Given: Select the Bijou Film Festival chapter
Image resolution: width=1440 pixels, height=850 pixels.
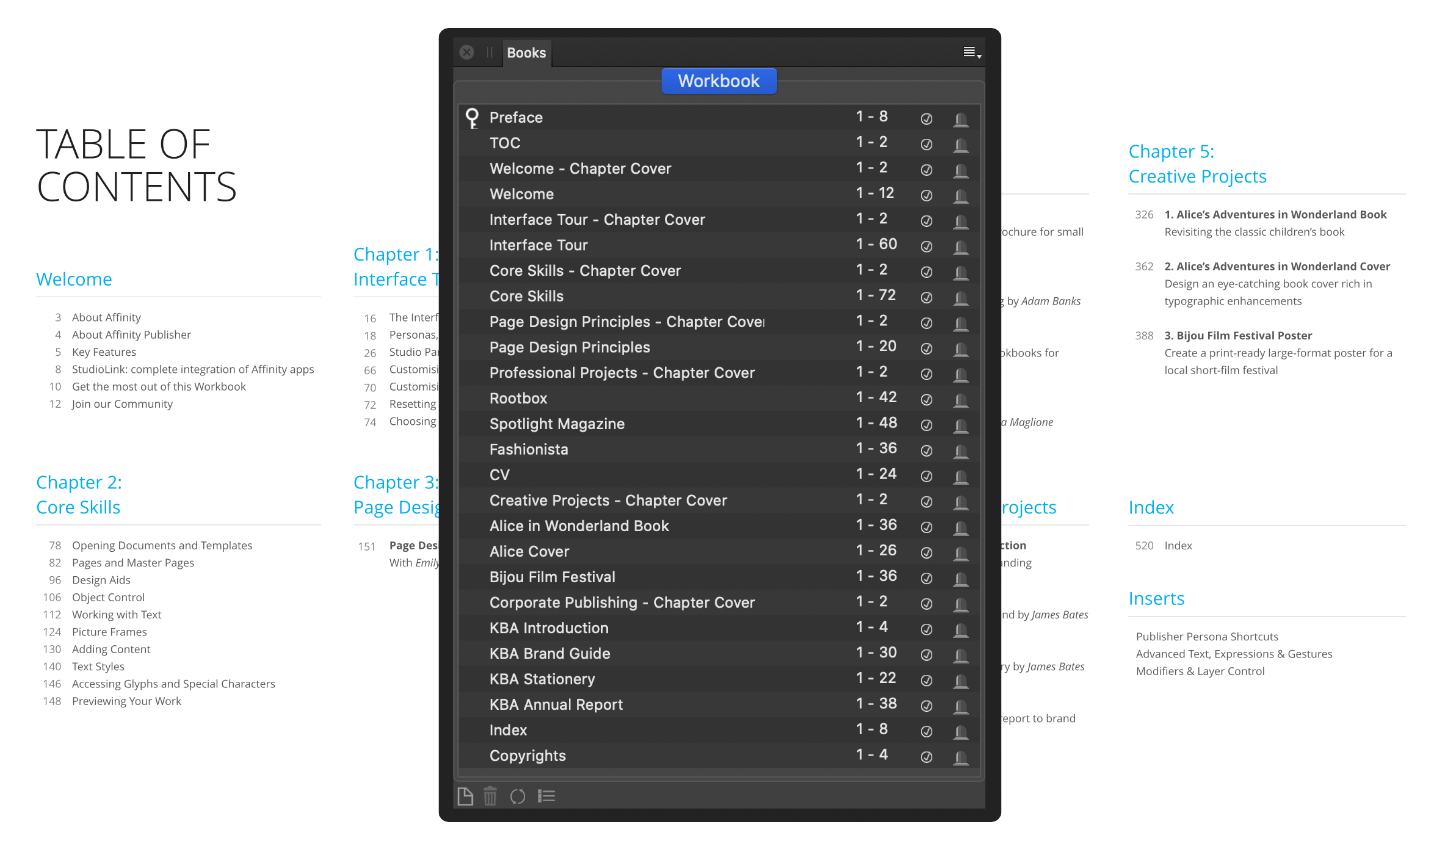Looking at the screenshot, I should click(x=718, y=577).
